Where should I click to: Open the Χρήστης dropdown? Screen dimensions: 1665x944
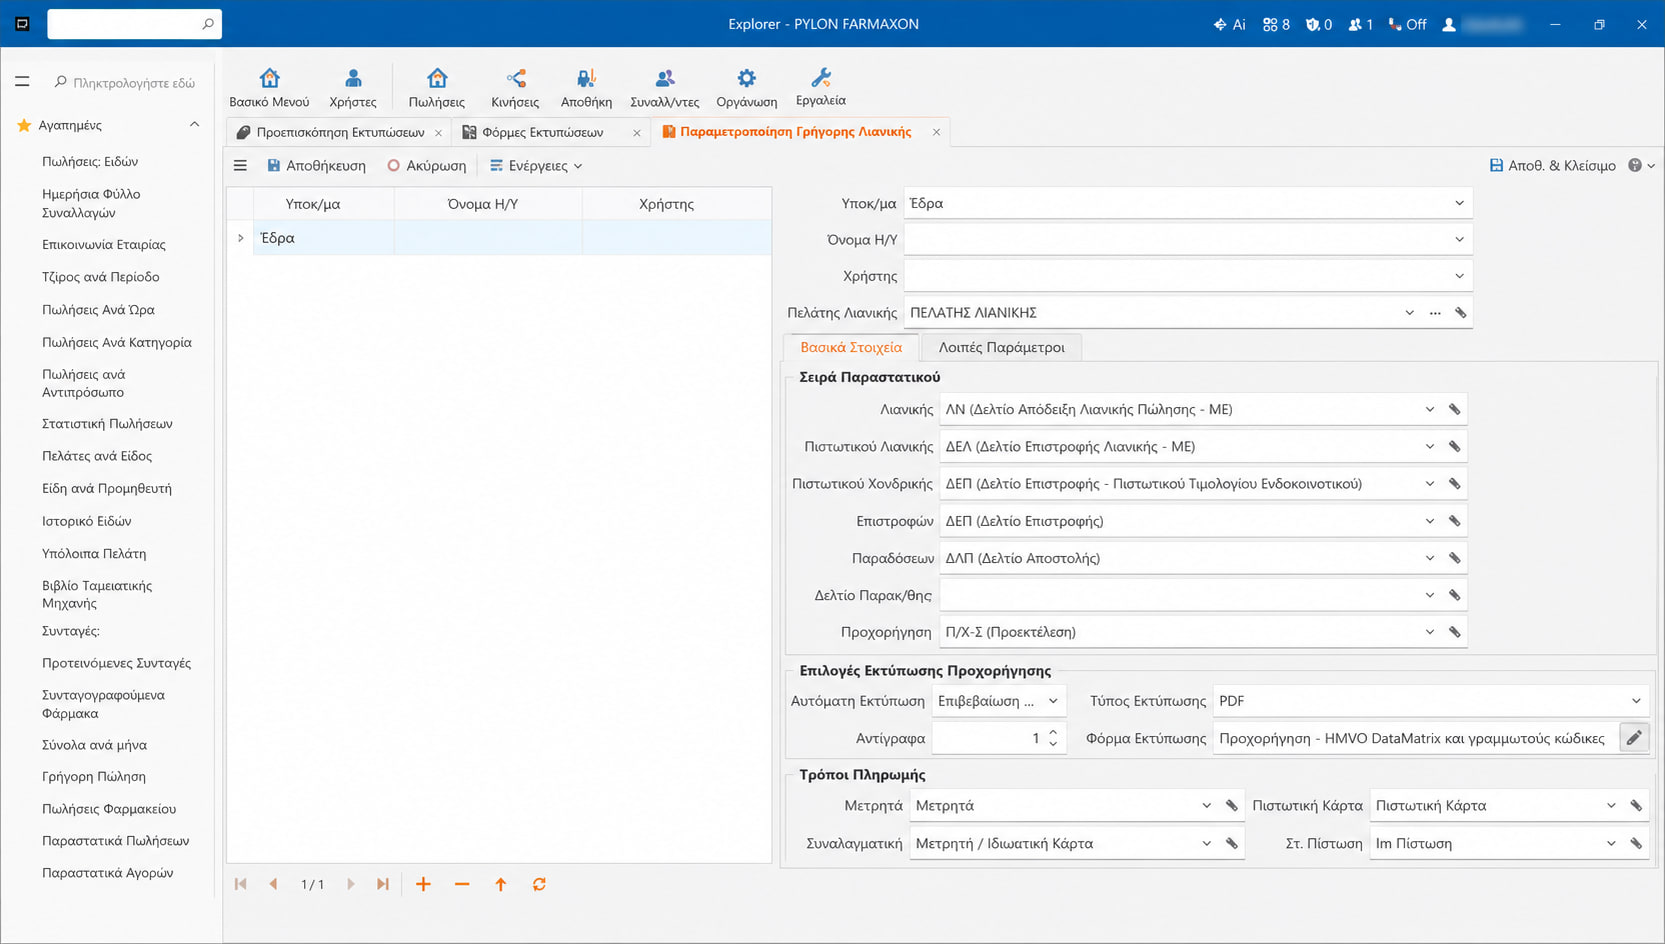point(1459,276)
